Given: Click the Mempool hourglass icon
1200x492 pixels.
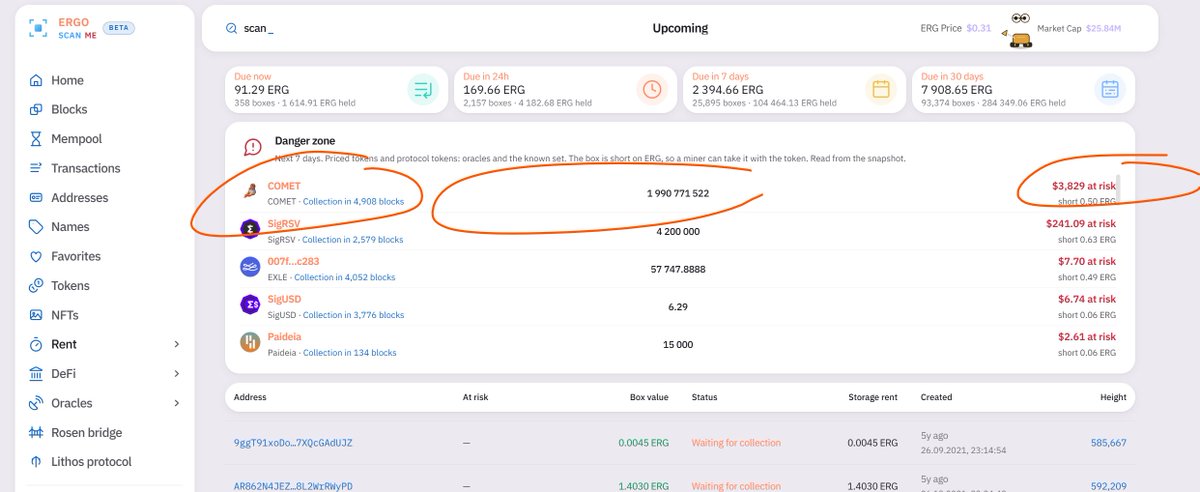Looking at the screenshot, I should click(36, 139).
